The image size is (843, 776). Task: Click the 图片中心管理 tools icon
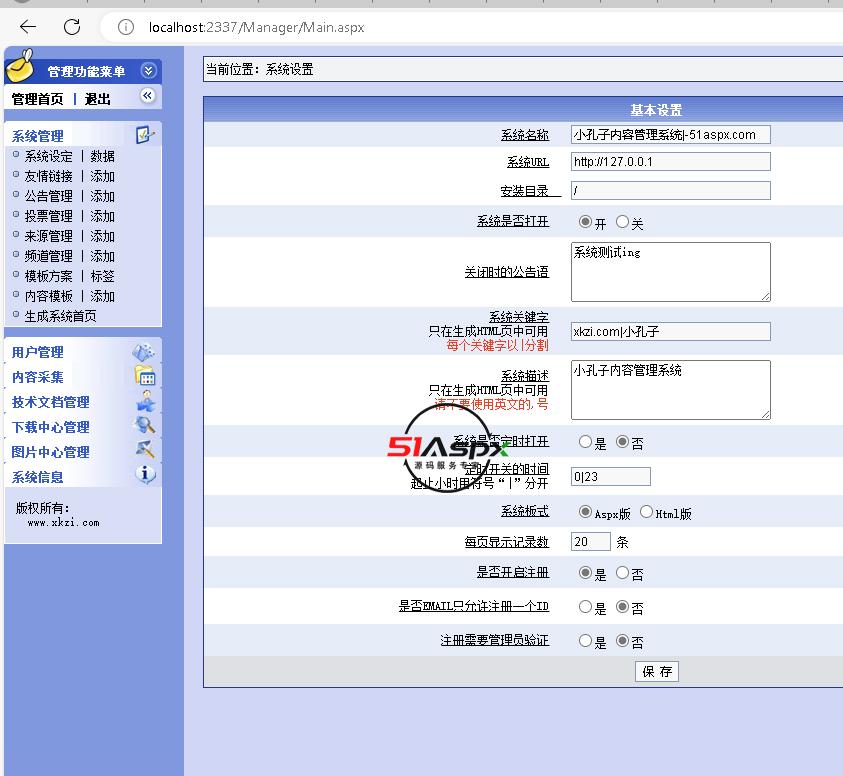tap(144, 452)
